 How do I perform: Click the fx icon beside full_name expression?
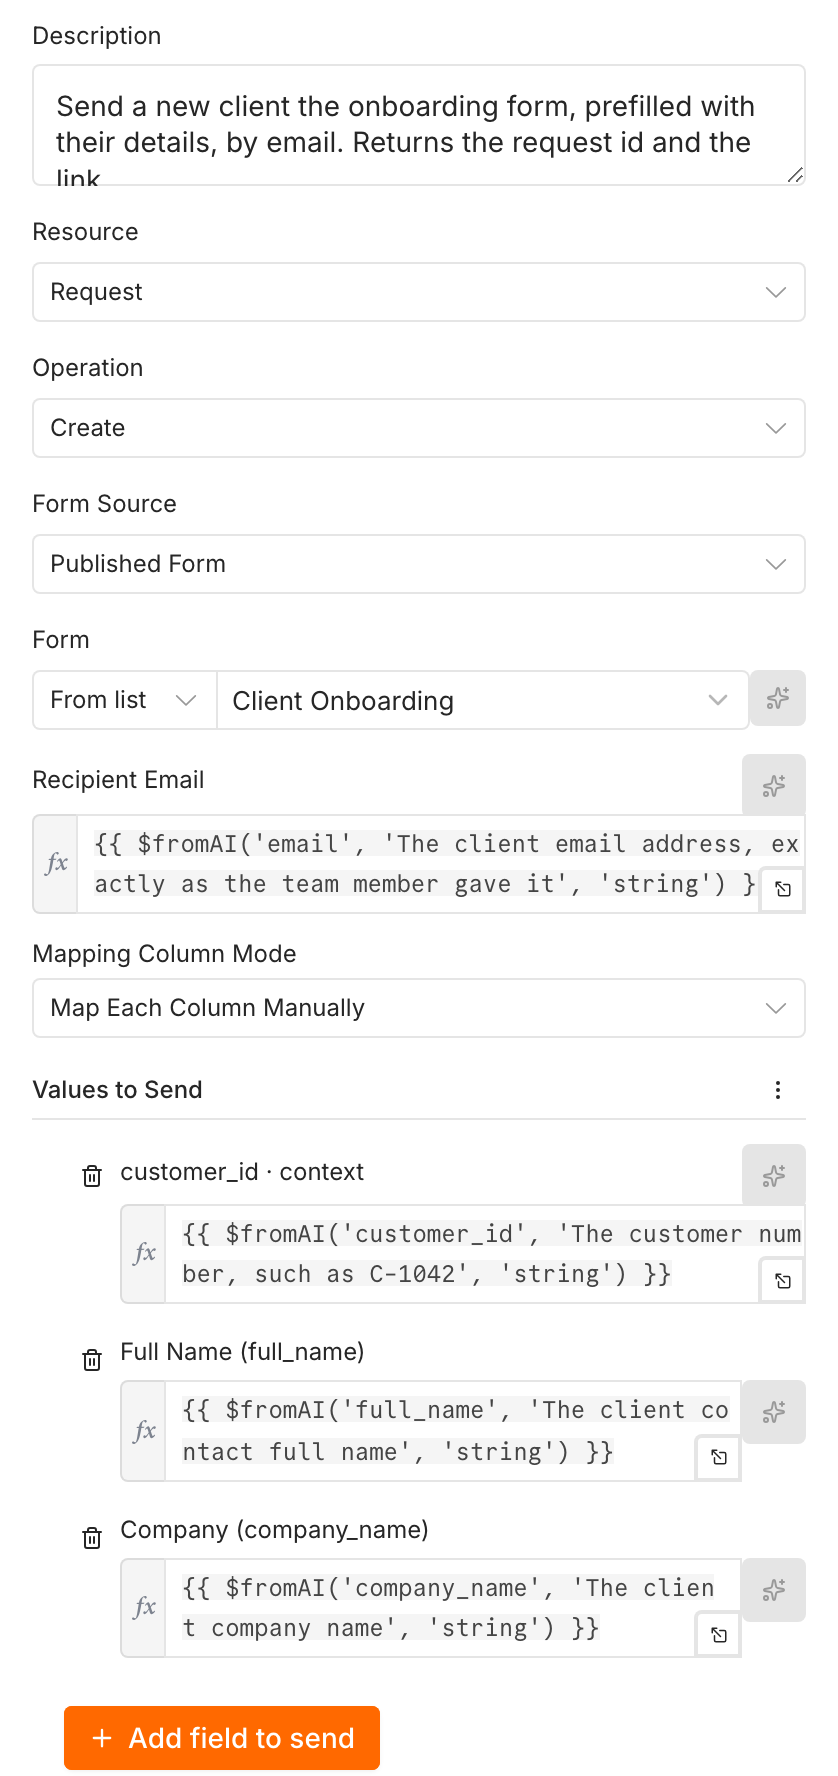point(144,1431)
